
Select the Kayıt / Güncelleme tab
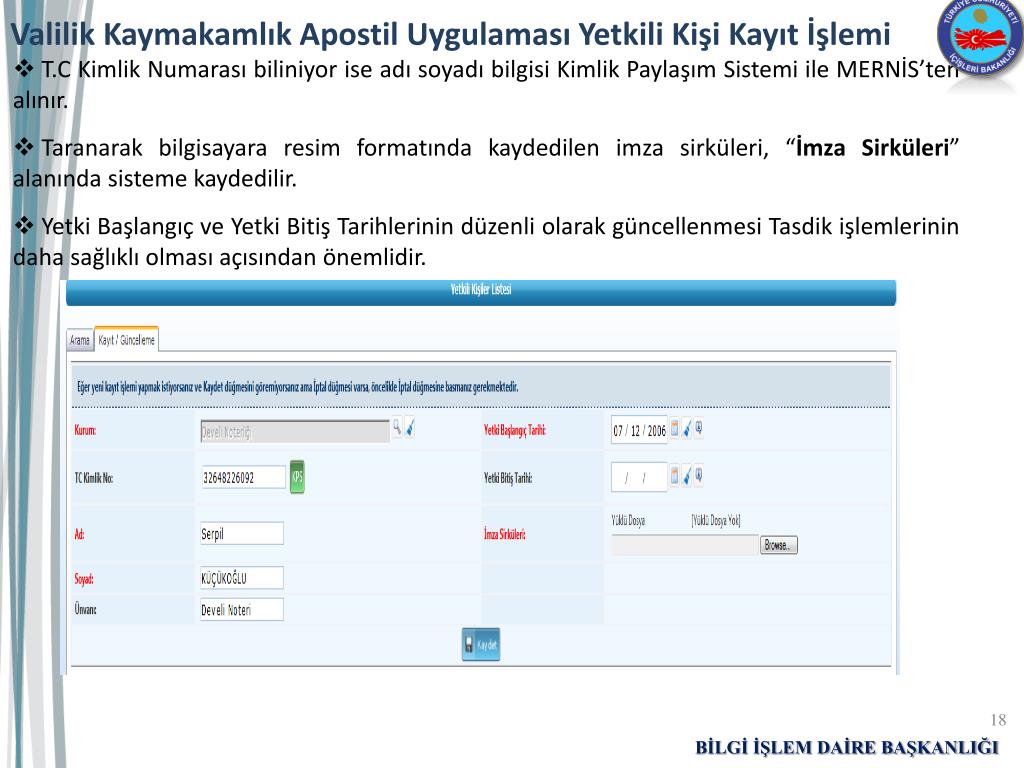click(127, 340)
